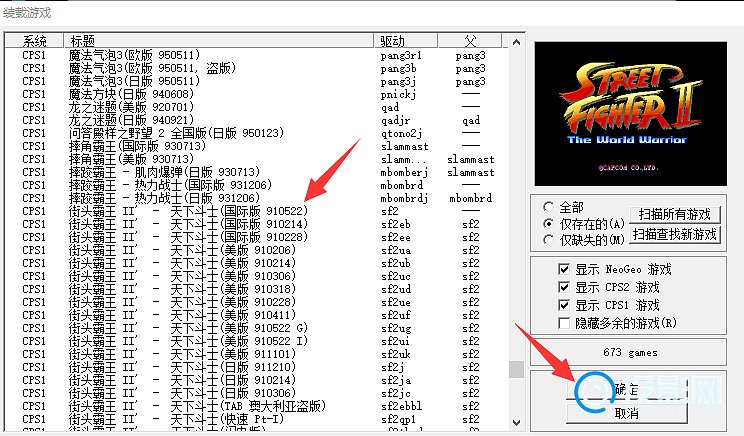Screen dimensions: 744x436
Task: Select 街头霸王 II' 天下斗士(美版 910206) row
Action: coord(256,250)
